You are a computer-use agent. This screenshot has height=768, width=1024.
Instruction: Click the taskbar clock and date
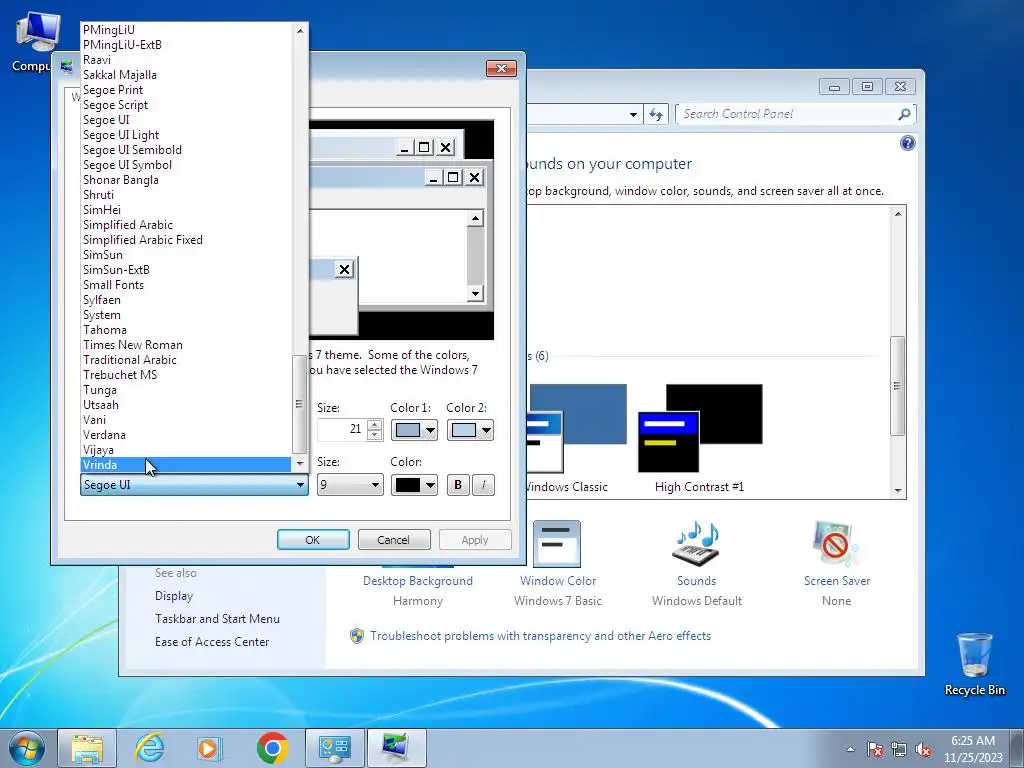(x=973, y=749)
